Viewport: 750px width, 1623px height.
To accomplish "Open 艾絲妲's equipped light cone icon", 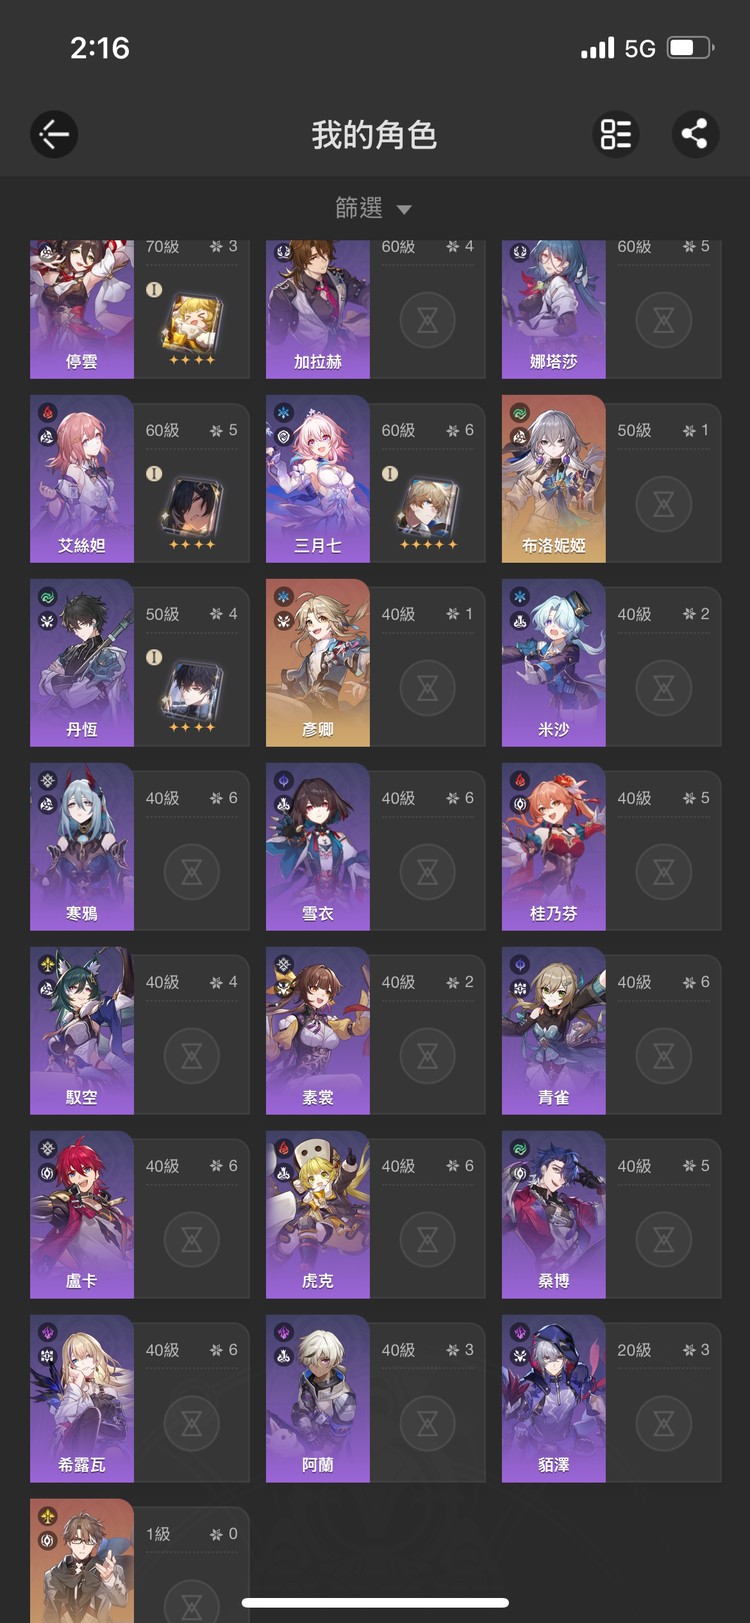I will (x=191, y=513).
